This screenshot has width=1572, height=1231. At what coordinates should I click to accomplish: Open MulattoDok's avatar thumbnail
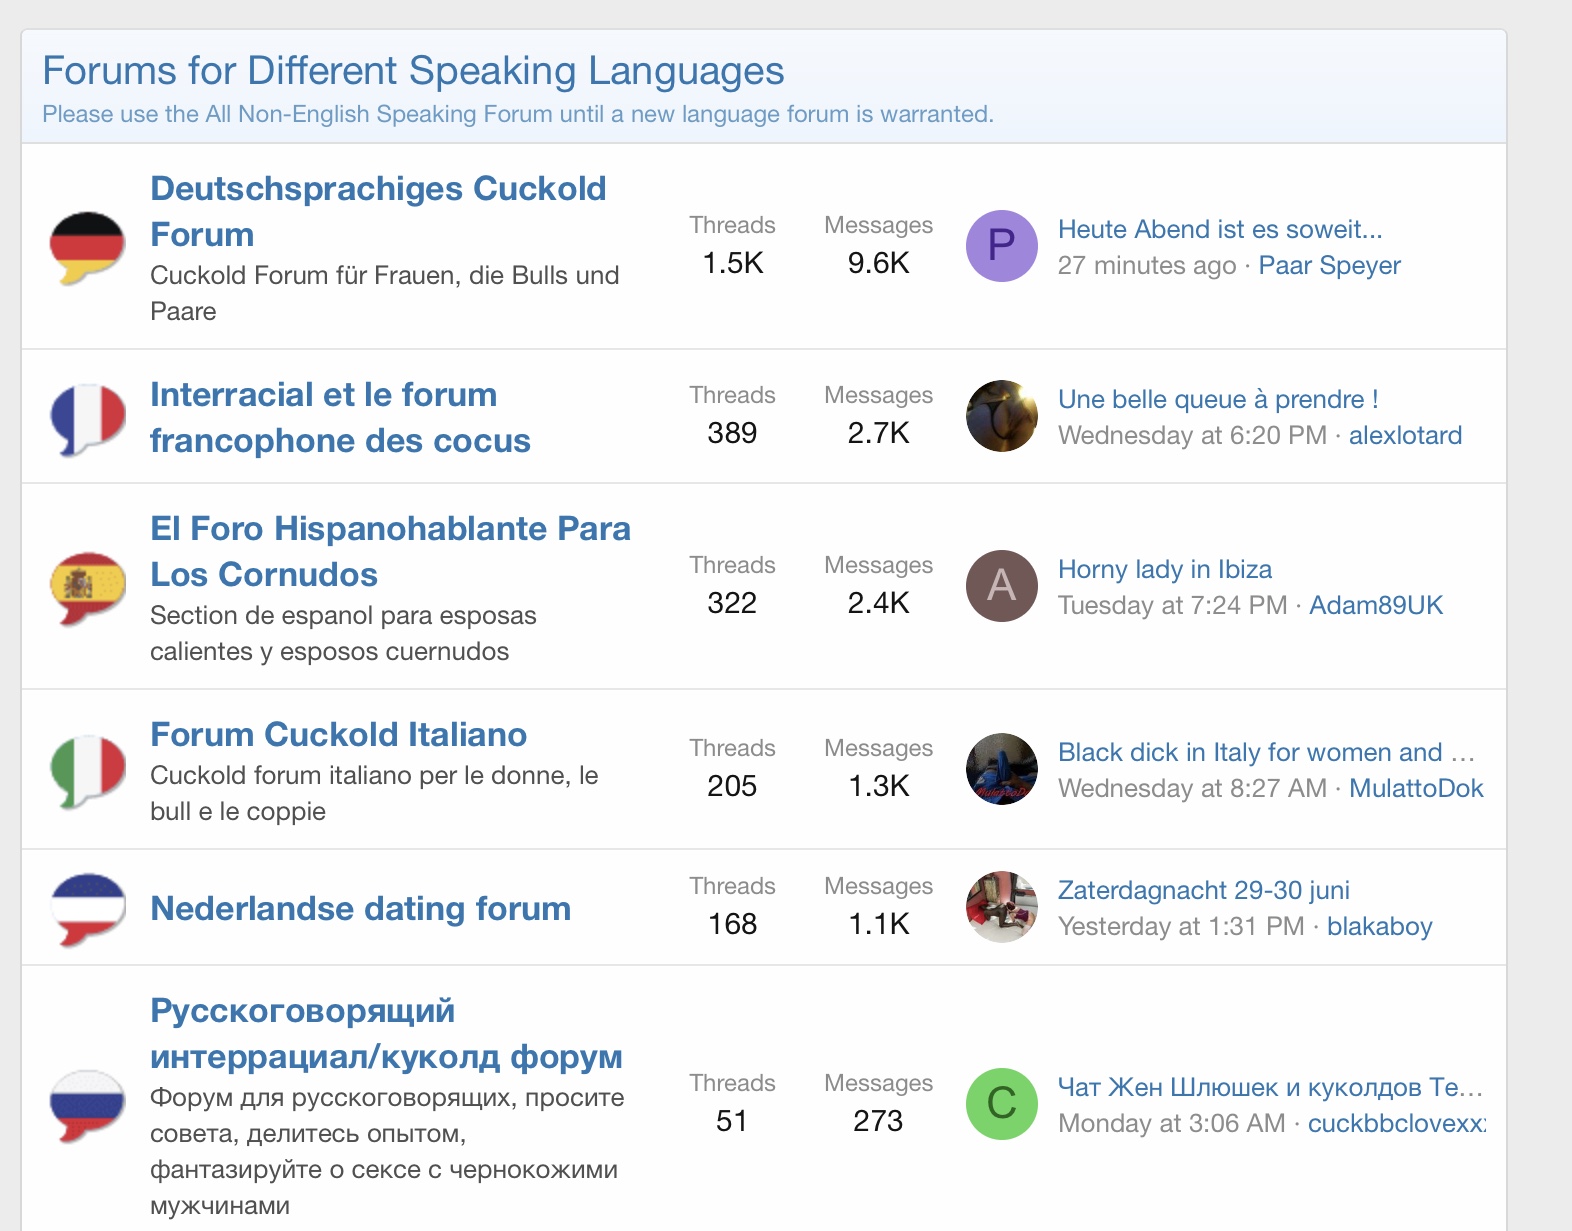click(1001, 769)
